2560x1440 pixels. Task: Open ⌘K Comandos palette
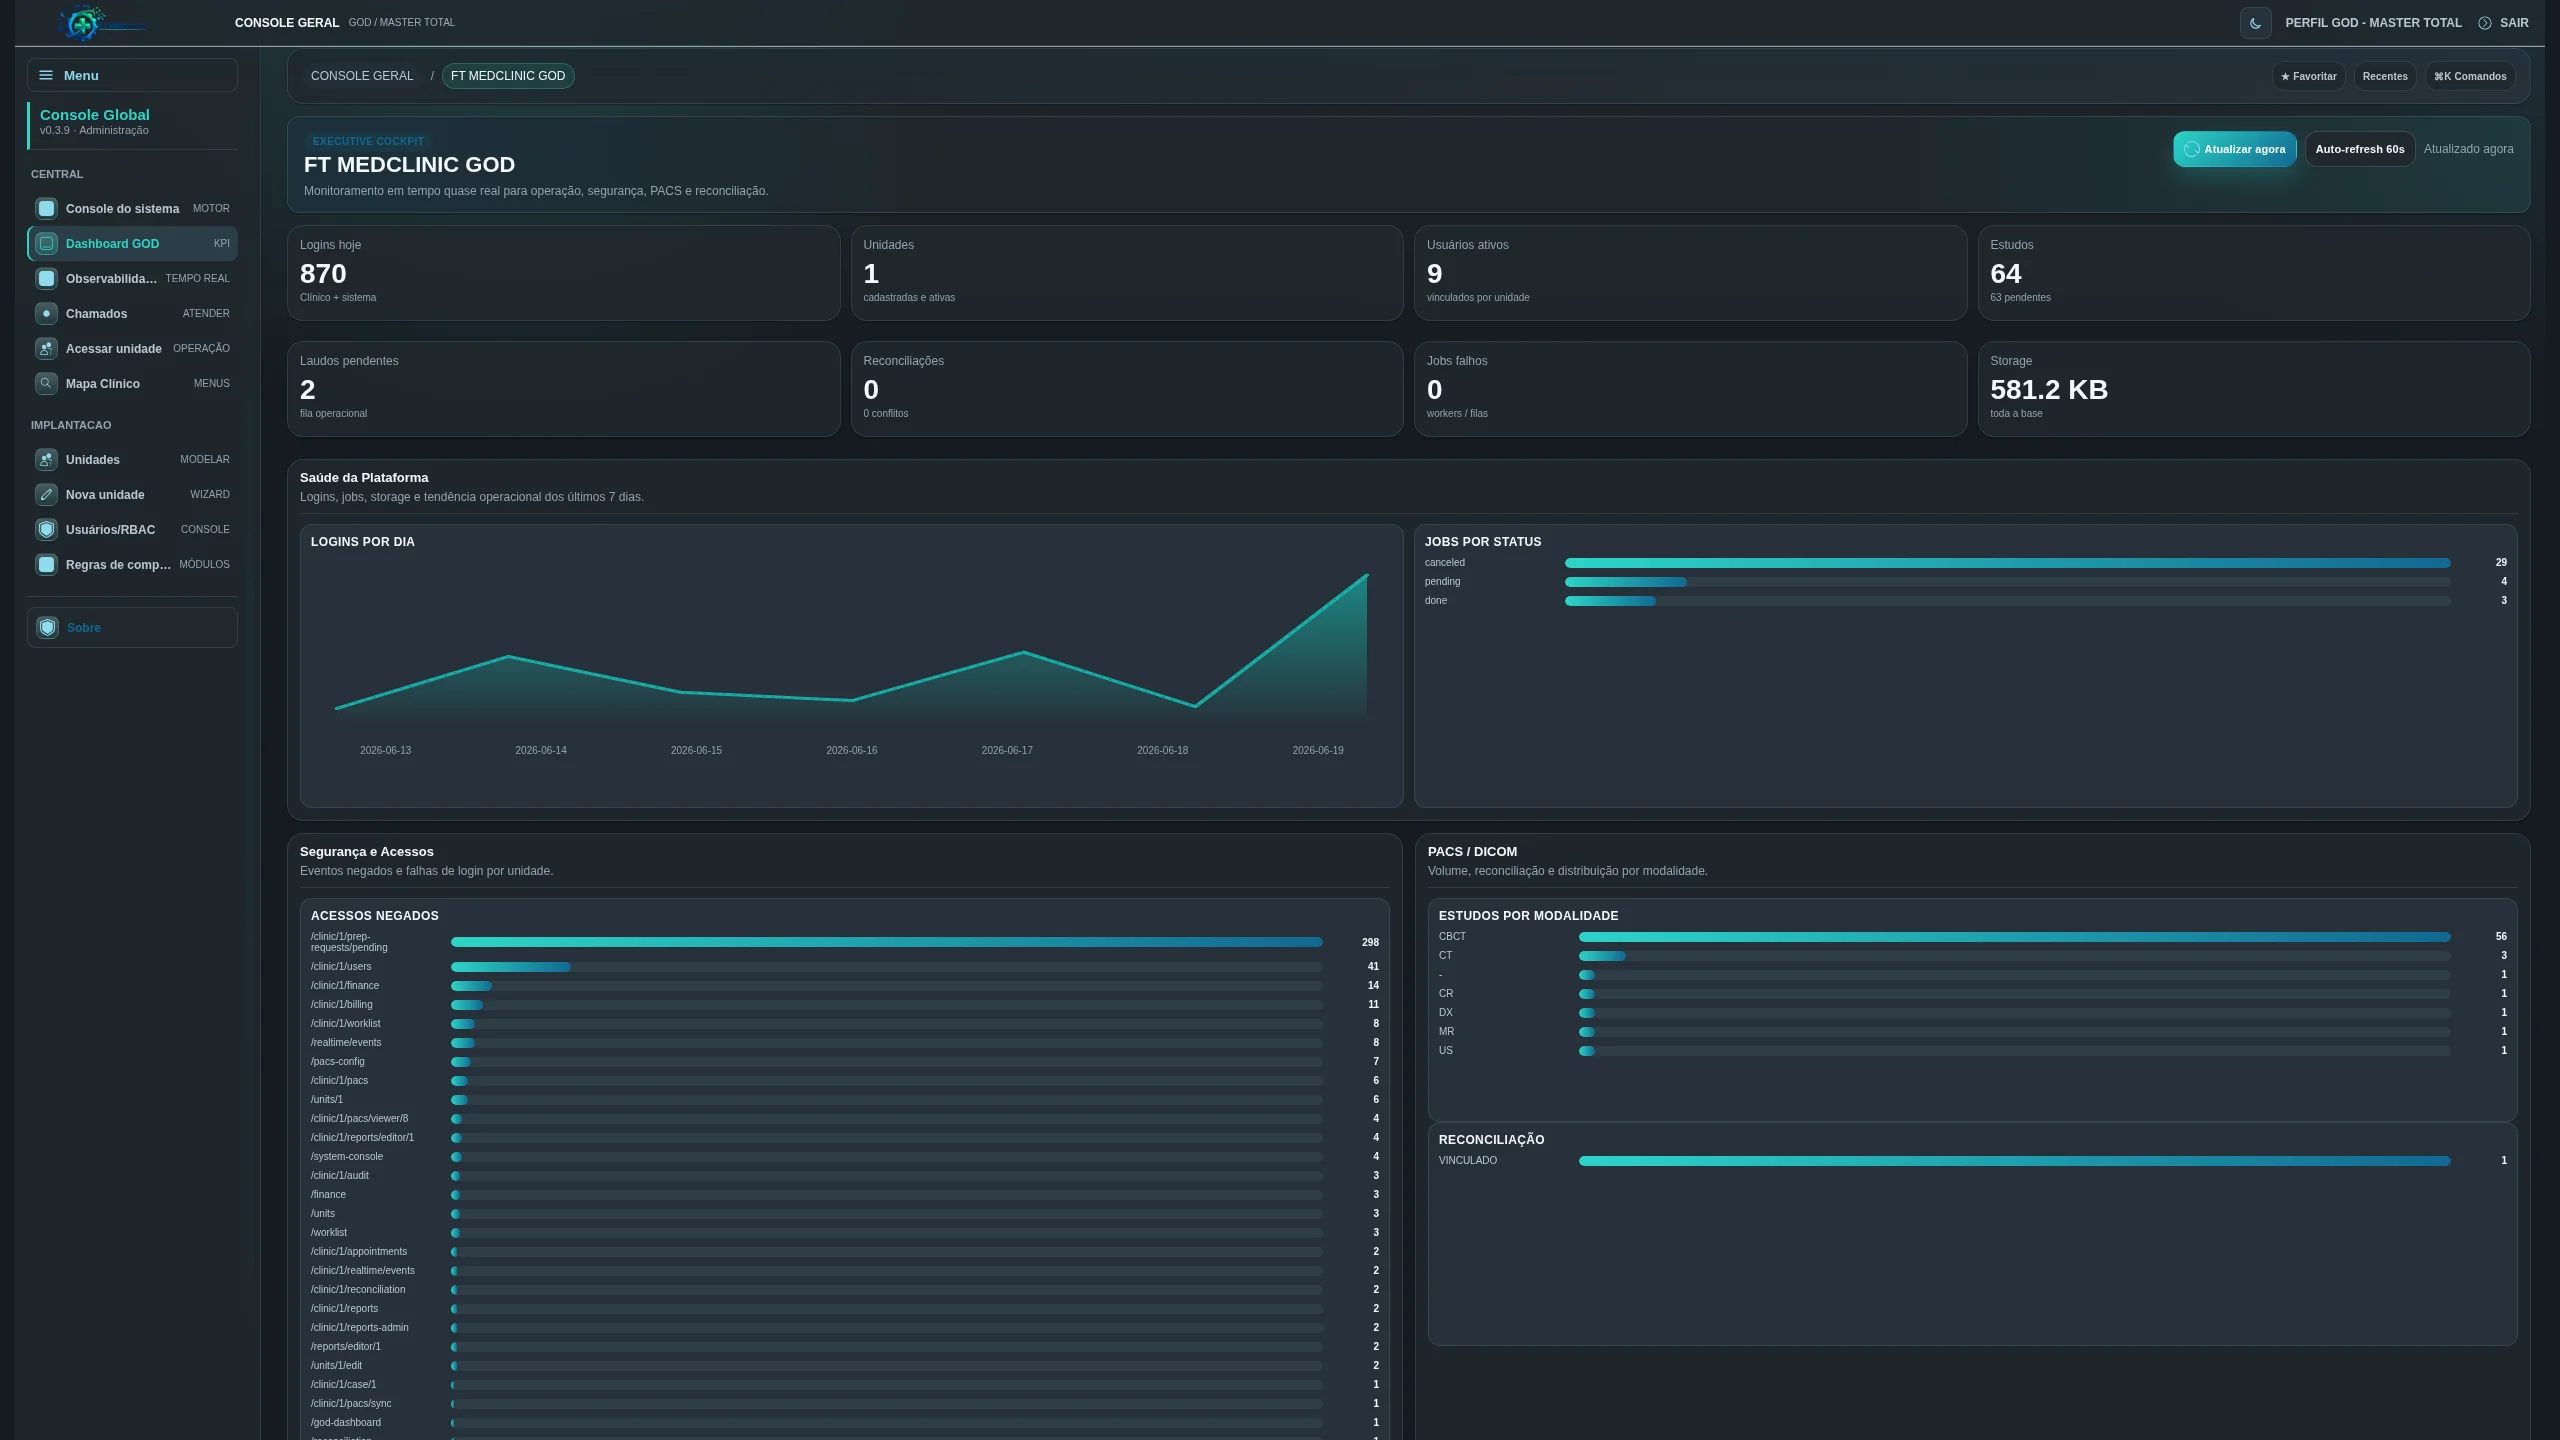click(2470, 76)
